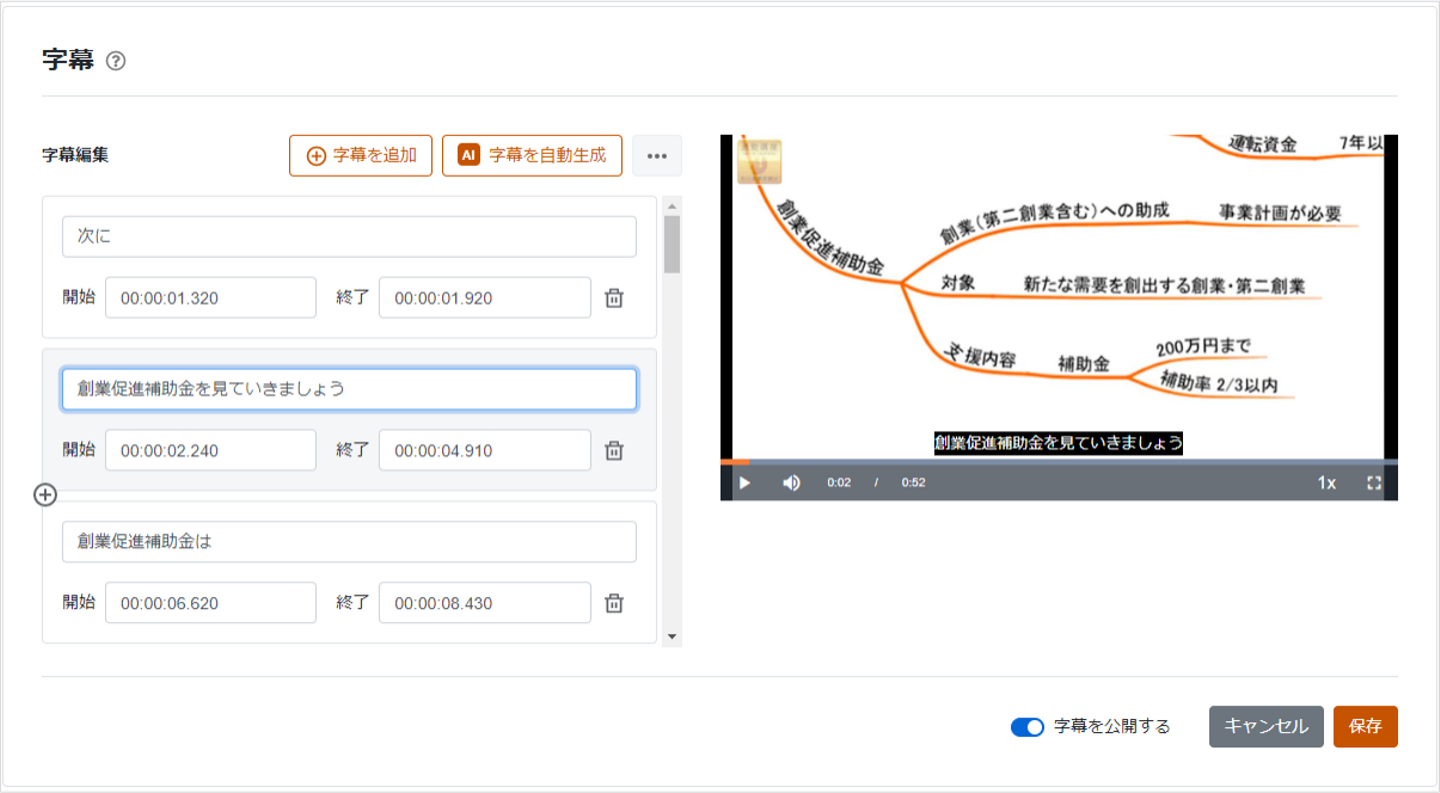The width and height of the screenshot is (1440, 793).
Task: Toggle the 字幕を公開する switch
Action: point(1027,727)
